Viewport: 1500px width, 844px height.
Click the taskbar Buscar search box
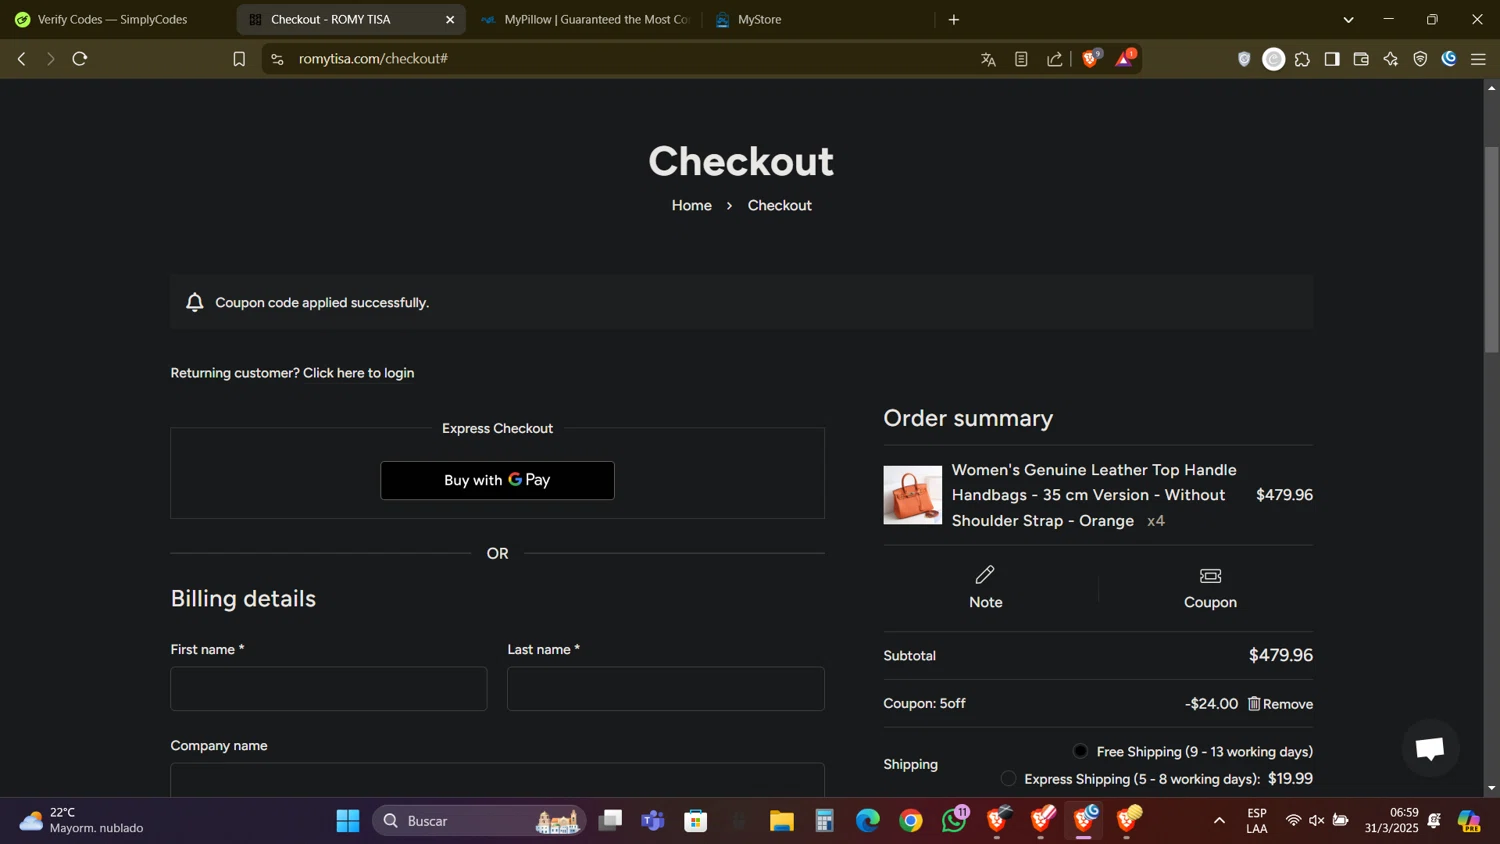pos(480,821)
